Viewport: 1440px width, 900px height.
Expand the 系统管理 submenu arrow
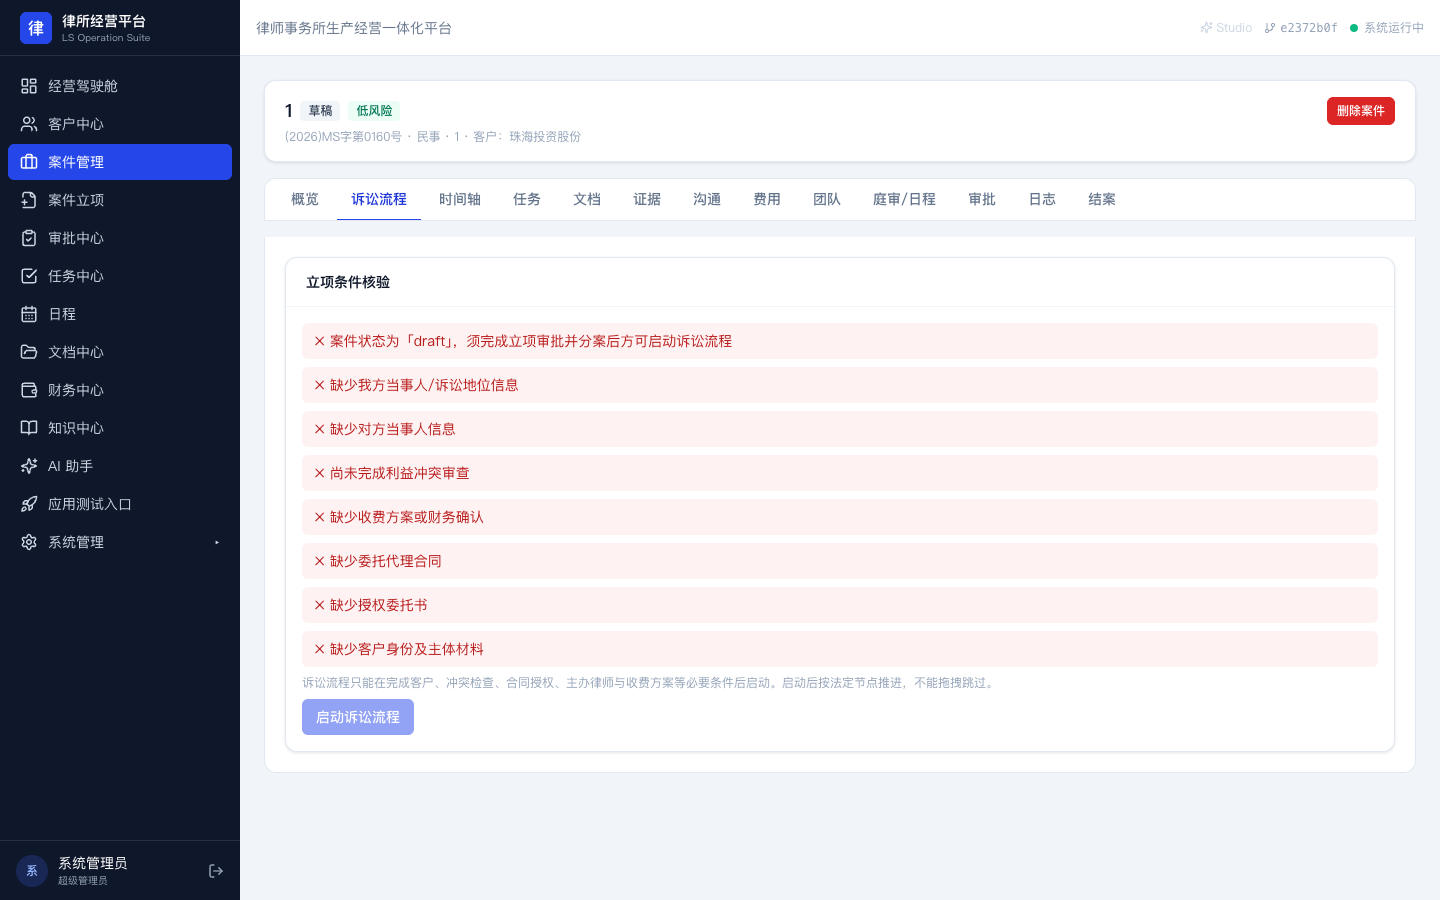[217, 542]
